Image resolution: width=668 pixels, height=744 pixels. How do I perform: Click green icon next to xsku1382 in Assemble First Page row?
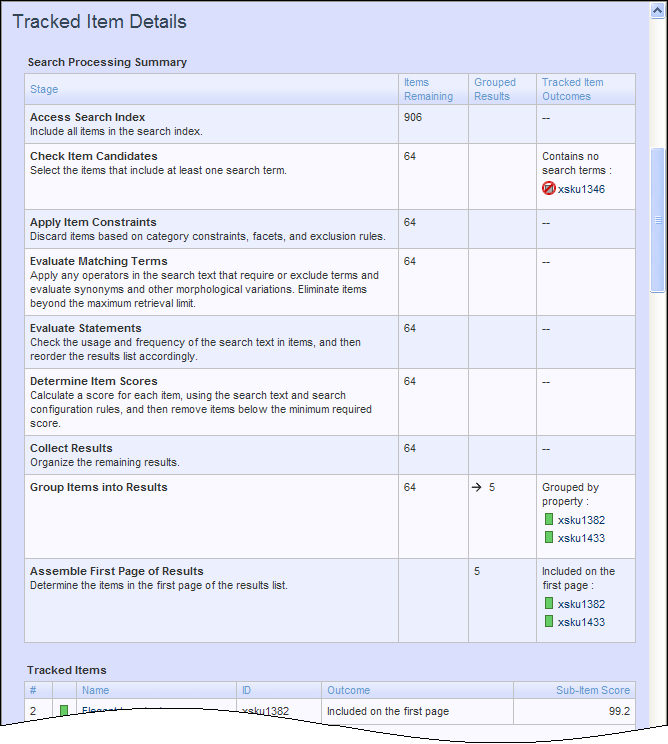[549, 603]
